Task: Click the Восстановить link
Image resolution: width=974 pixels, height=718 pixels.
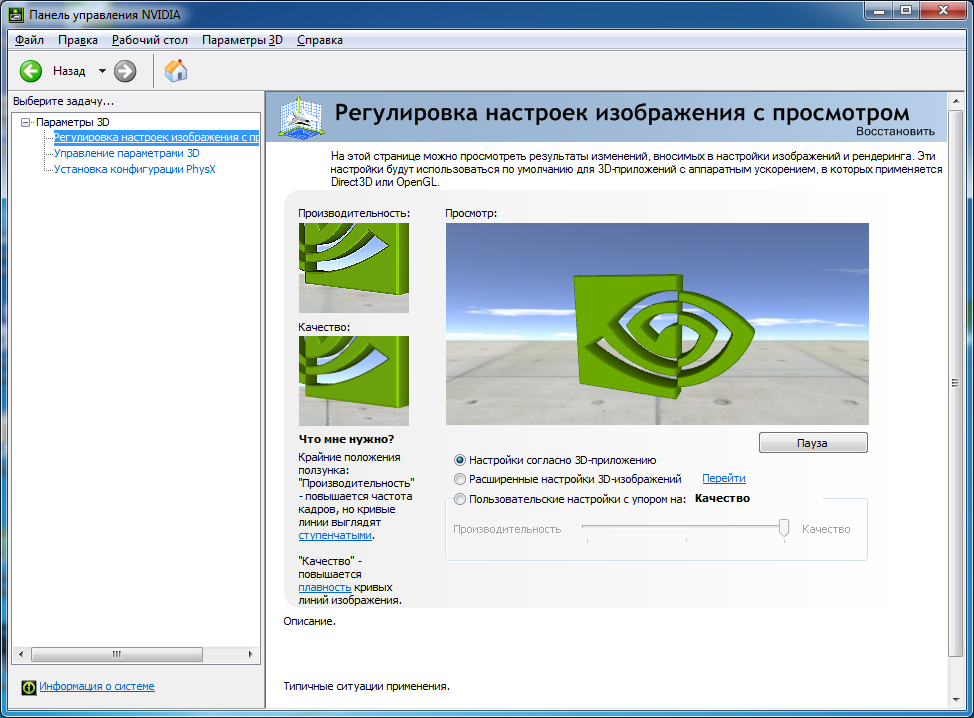Action: [895, 131]
